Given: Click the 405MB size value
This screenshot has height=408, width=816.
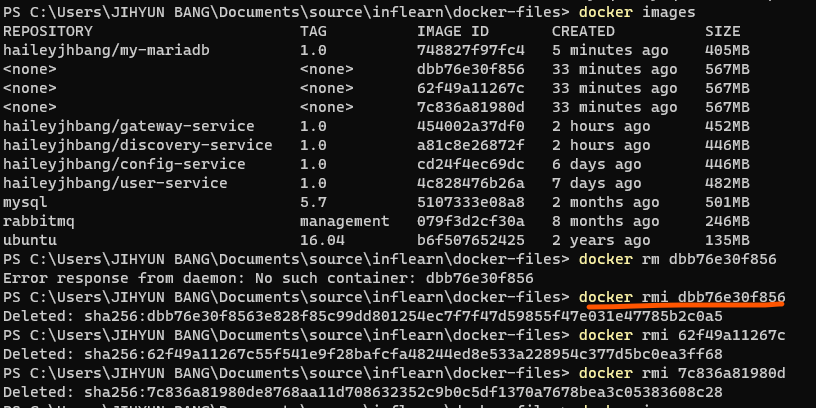Looking at the screenshot, I should 727,50.
